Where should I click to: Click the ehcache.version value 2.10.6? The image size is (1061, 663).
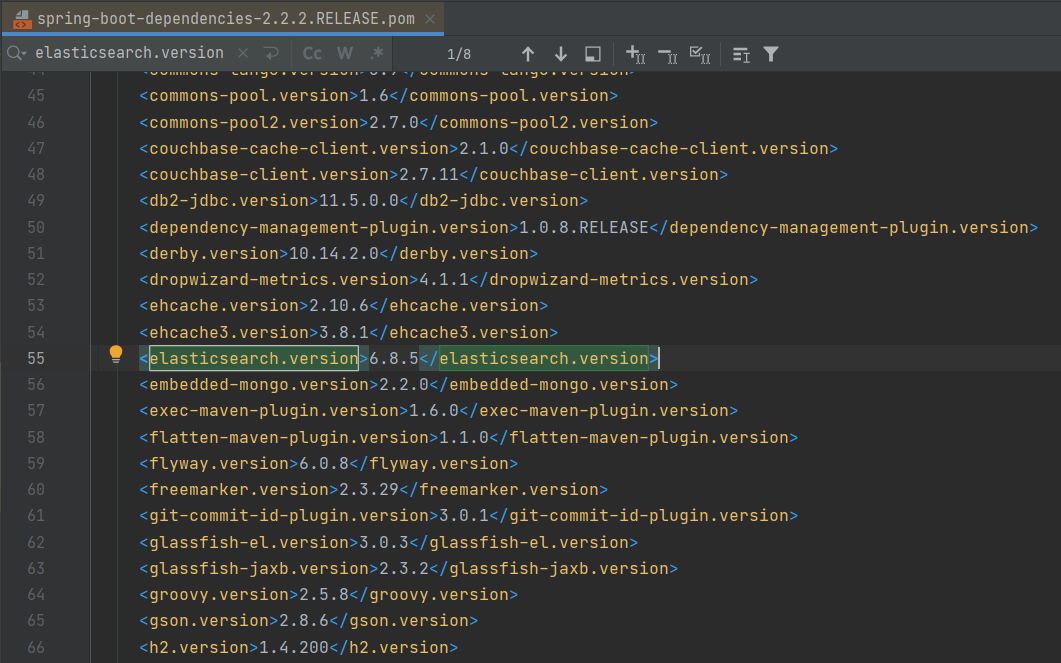coord(339,306)
